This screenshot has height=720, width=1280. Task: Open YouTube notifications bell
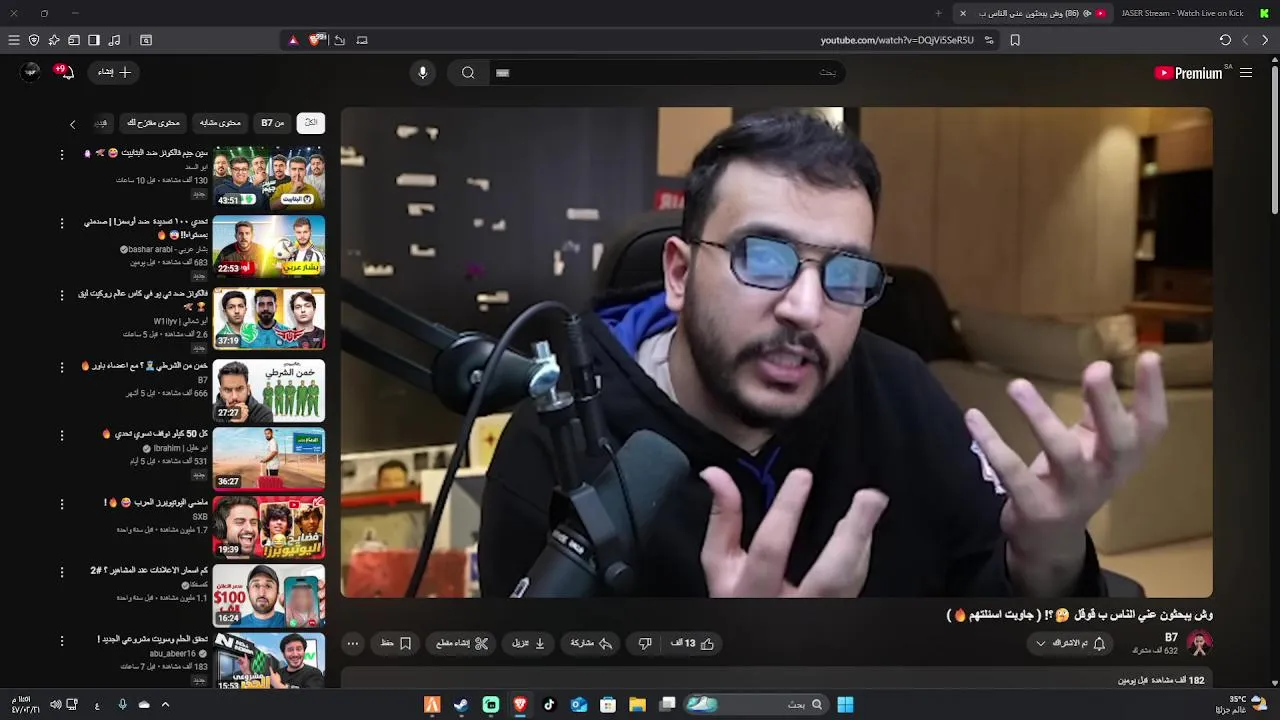click(66, 72)
